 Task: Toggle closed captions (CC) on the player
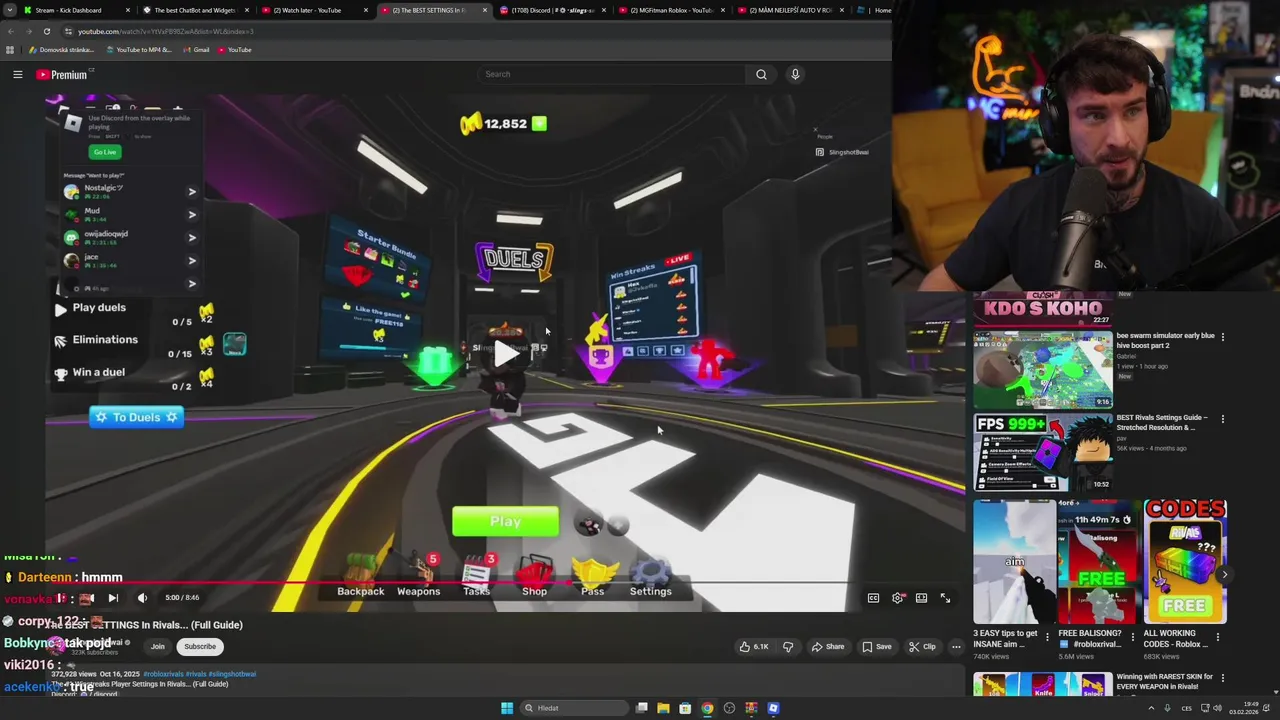[x=873, y=598]
